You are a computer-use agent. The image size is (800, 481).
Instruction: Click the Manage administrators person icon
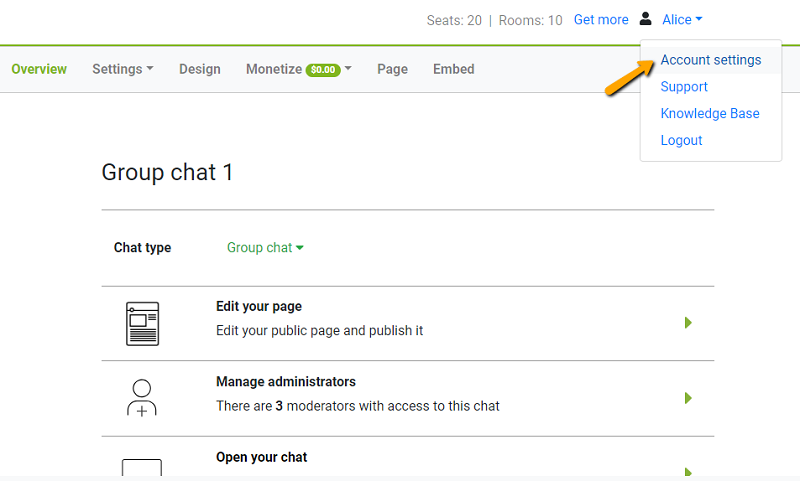pyautogui.click(x=142, y=397)
